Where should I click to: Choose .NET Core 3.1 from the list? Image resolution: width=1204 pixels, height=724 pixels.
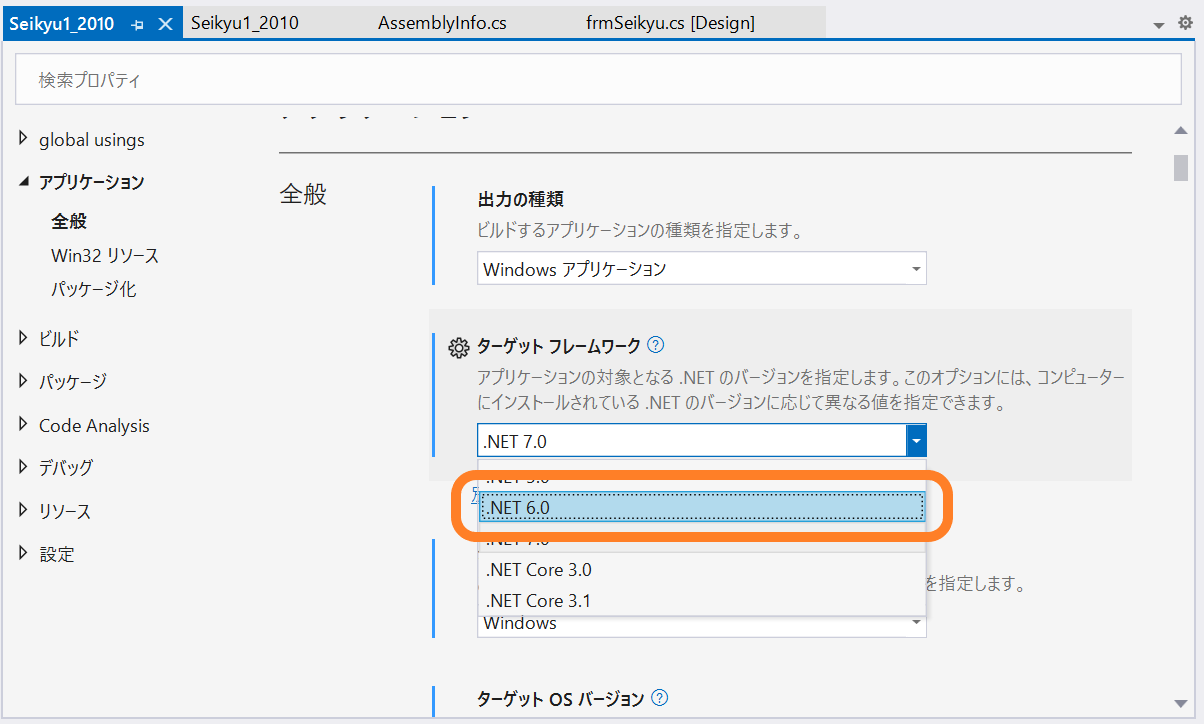pyautogui.click(x=702, y=600)
